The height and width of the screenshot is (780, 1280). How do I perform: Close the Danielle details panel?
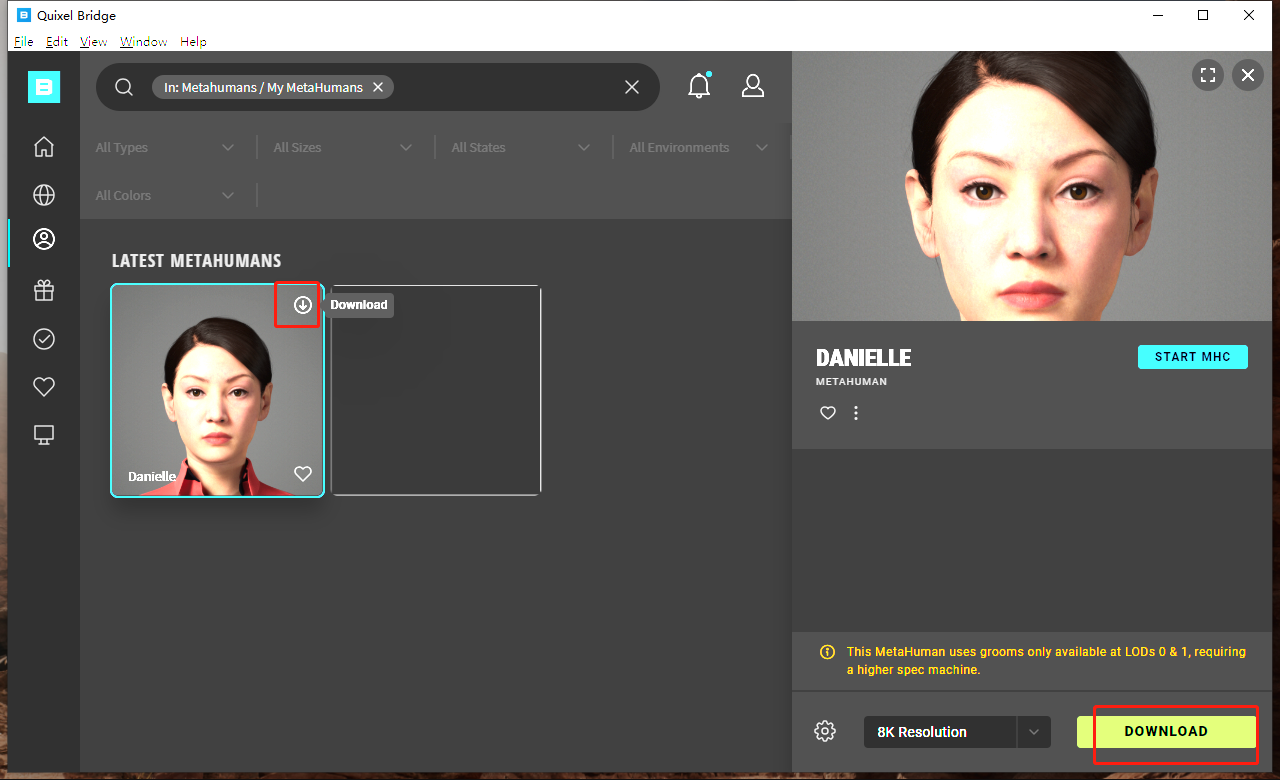(1247, 75)
